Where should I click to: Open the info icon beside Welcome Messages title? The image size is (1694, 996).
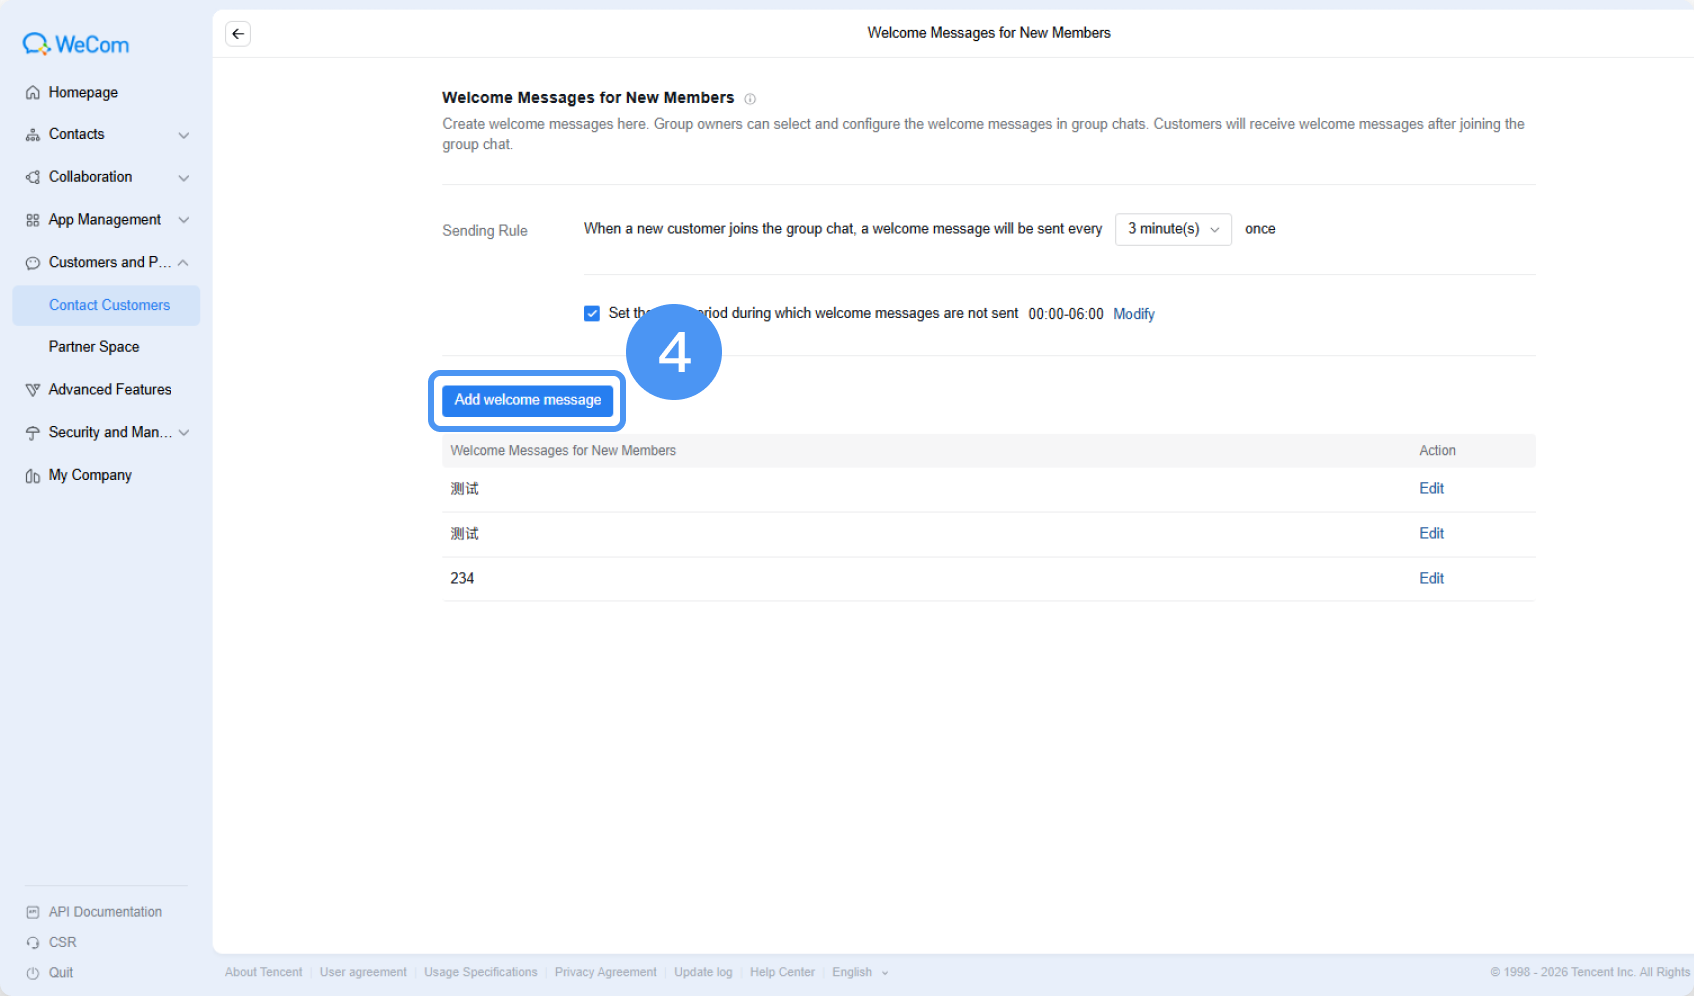(x=750, y=99)
